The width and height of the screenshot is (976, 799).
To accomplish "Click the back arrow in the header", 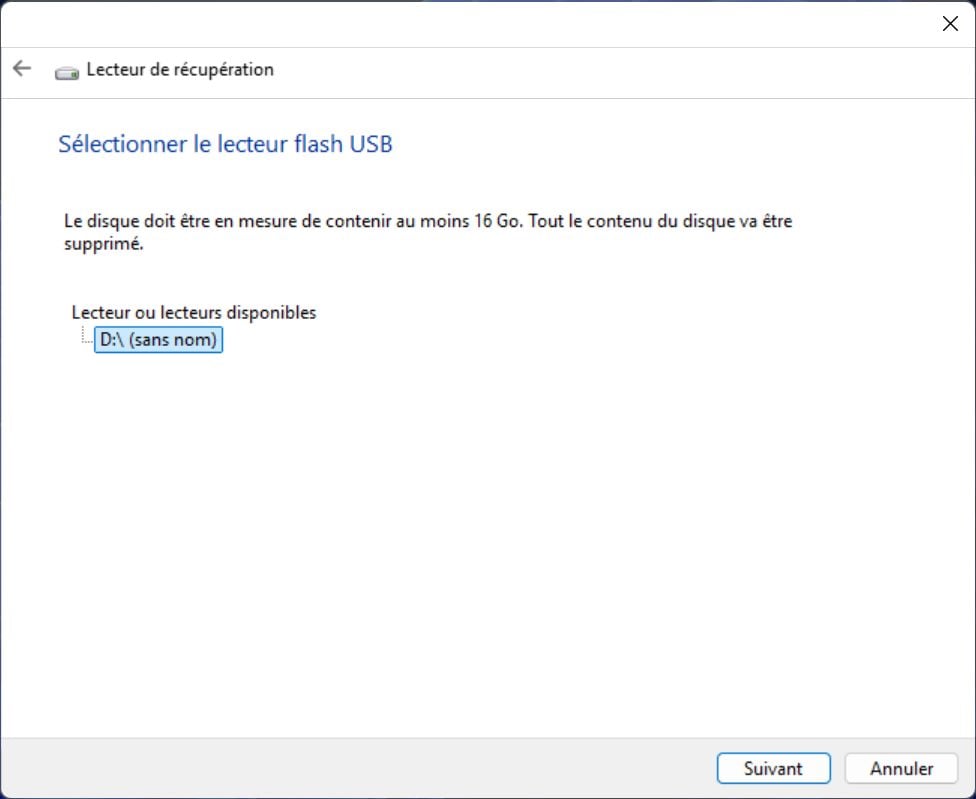I will click(22, 69).
